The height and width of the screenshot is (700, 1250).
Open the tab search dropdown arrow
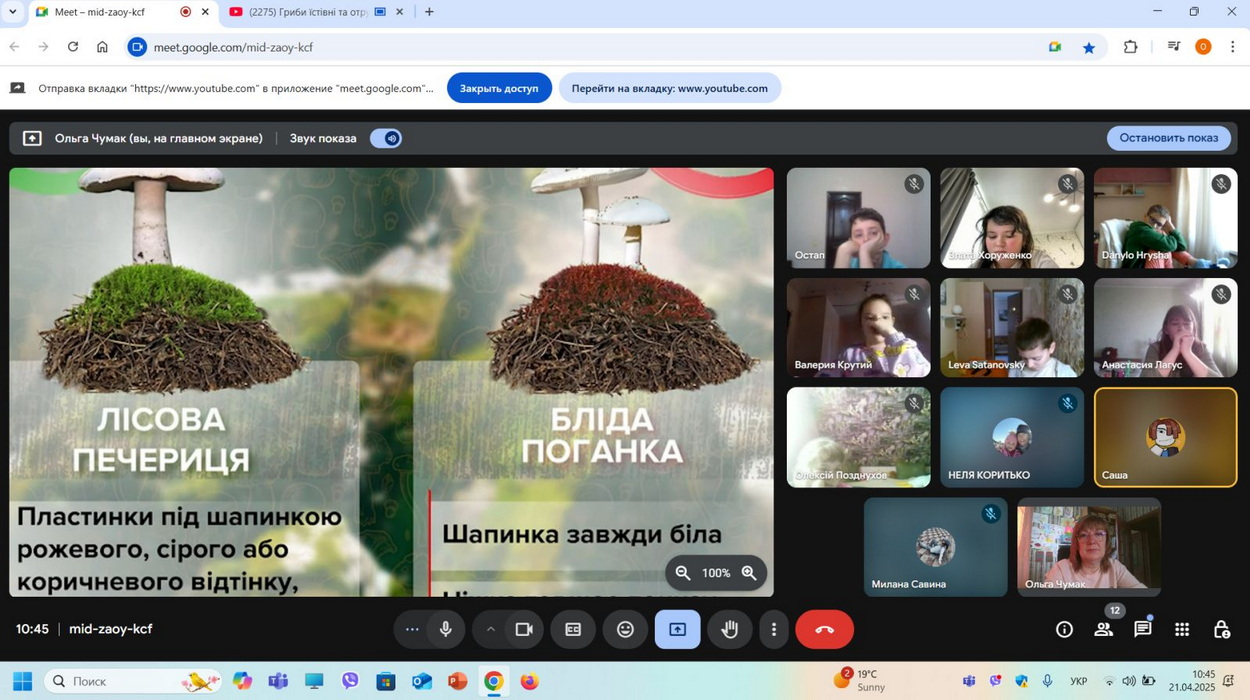click(12, 12)
